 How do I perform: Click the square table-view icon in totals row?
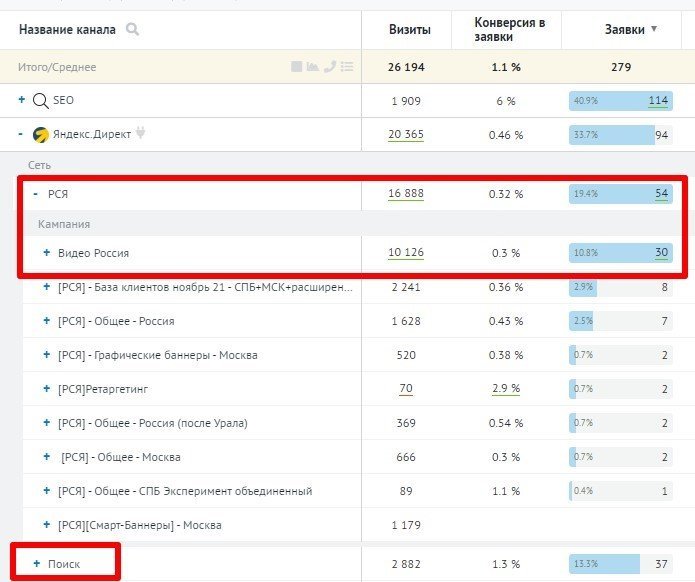pos(297,67)
